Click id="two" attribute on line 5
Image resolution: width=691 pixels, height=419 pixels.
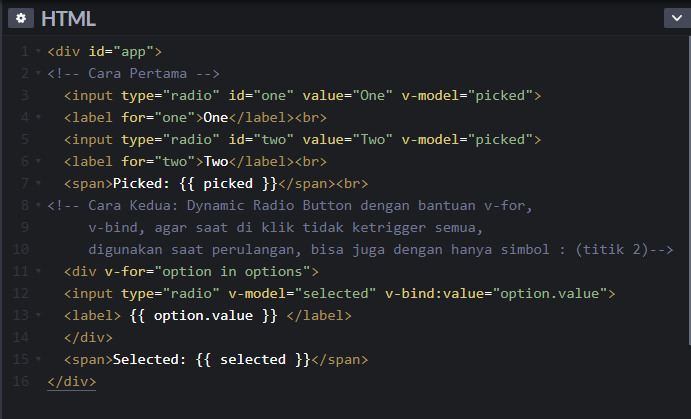(x=261, y=140)
